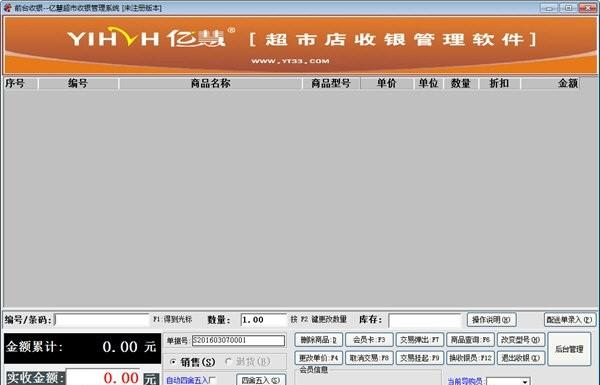Click the 数量 quantity field showing 1.00
600x385 pixels.
264,320
